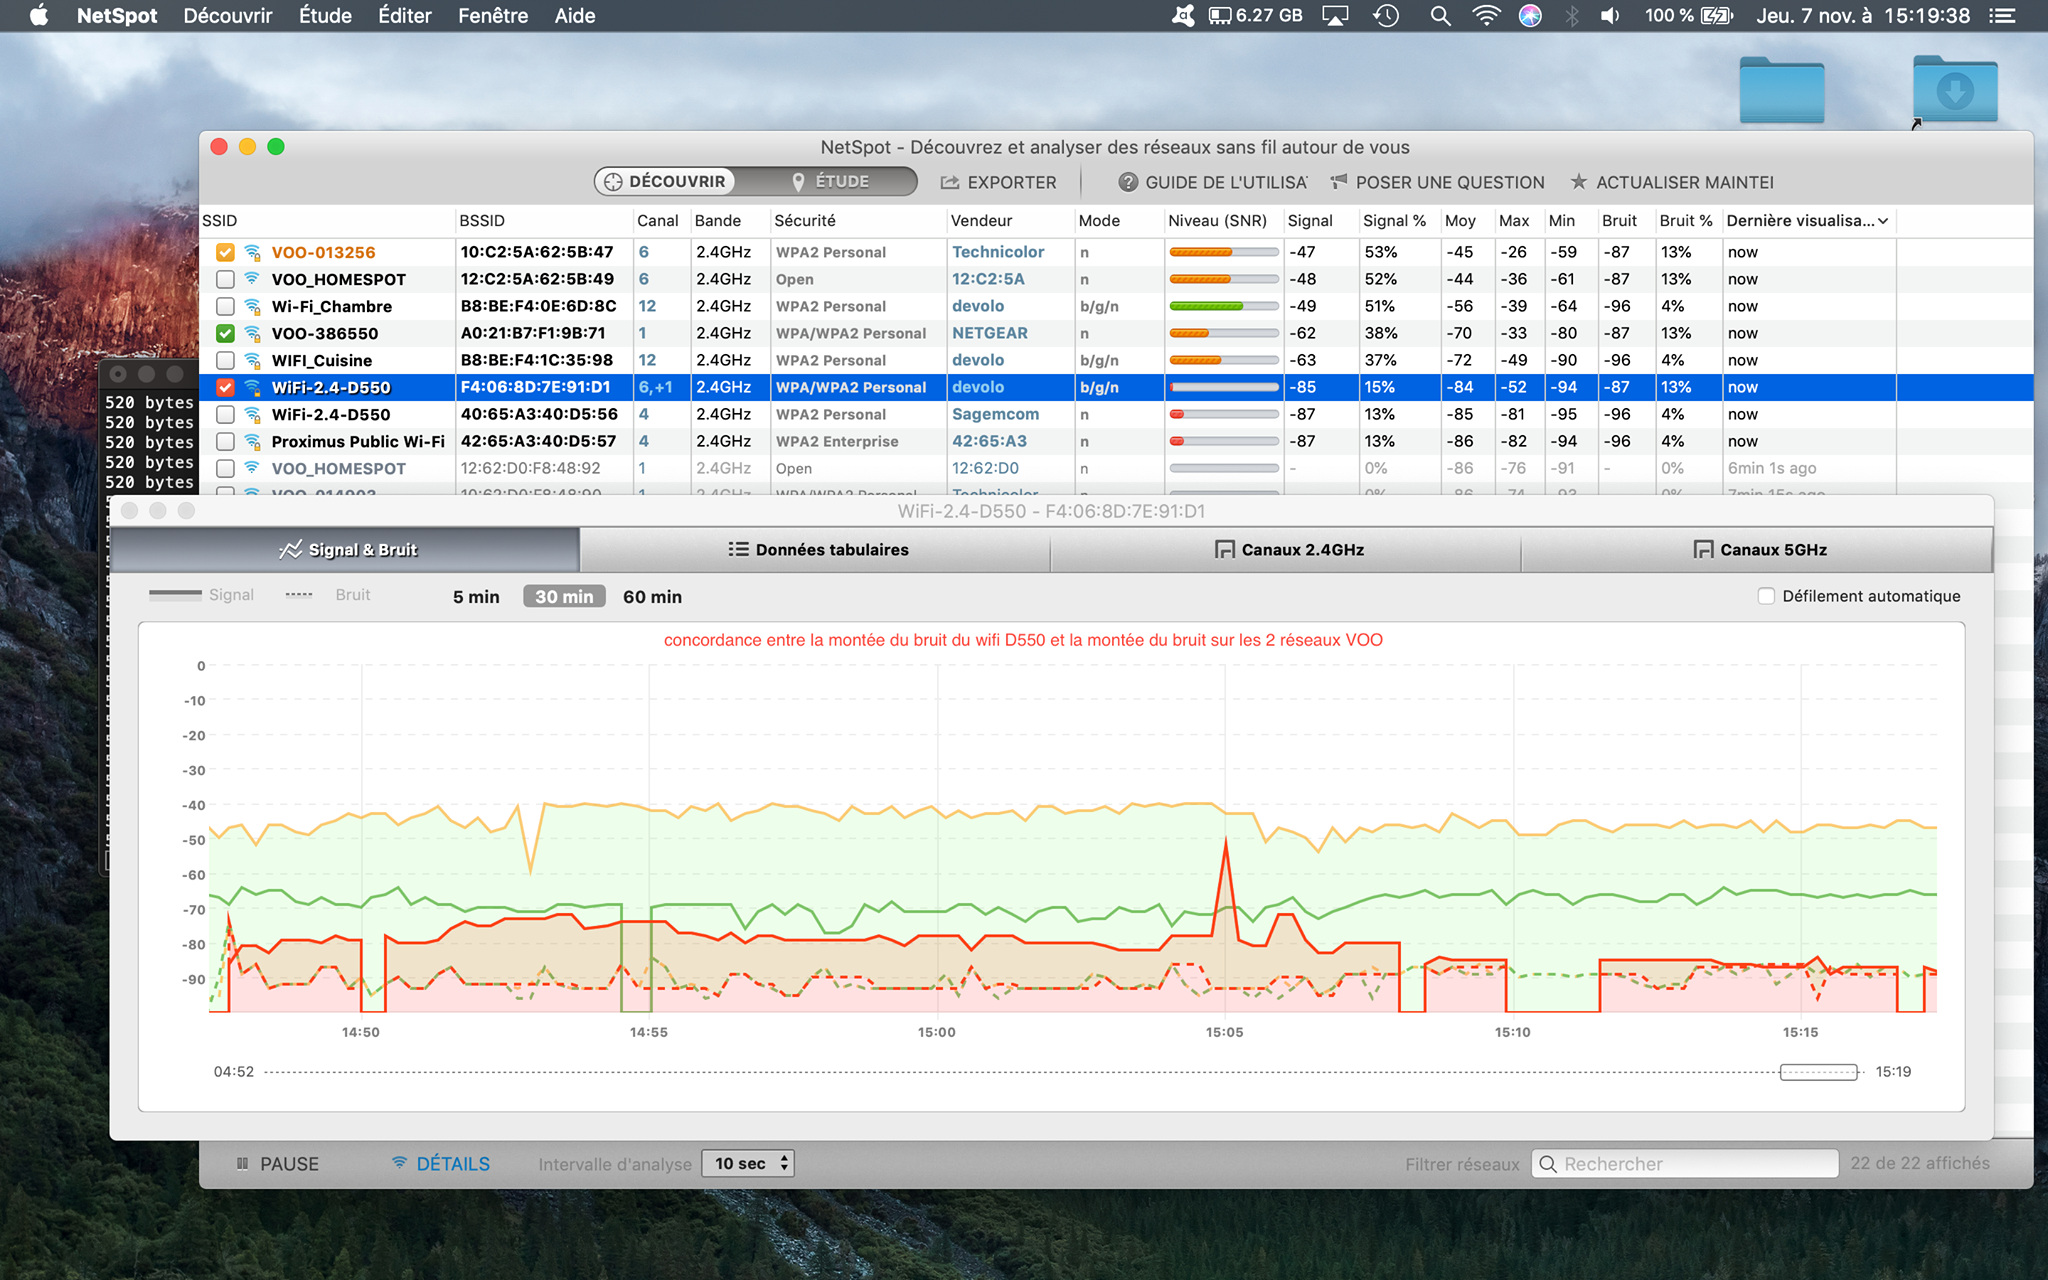Uncheck the VOO-386550 checkbox
The height and width of the screenshot is (1280, 2048).
click(225, 333)
